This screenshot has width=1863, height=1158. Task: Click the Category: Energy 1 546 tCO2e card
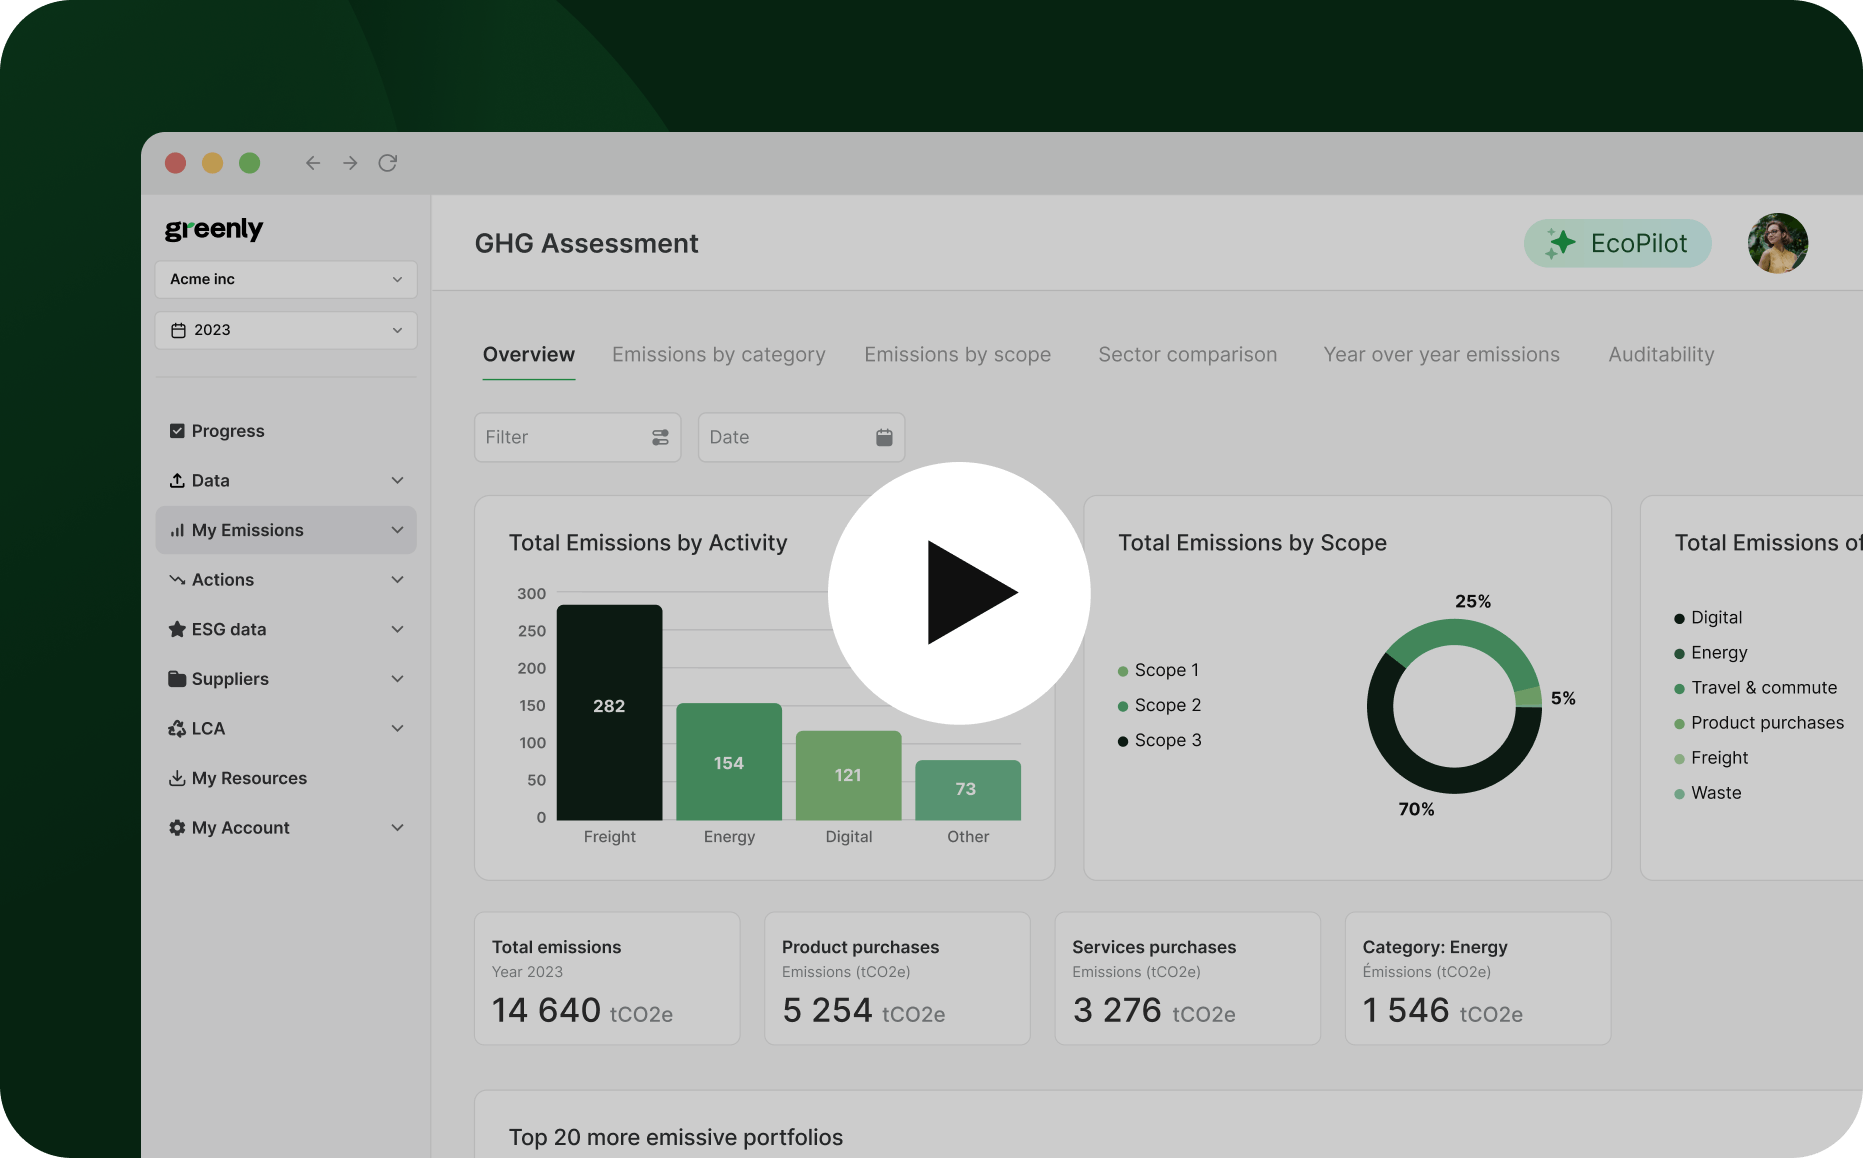tap(1477, 978)
